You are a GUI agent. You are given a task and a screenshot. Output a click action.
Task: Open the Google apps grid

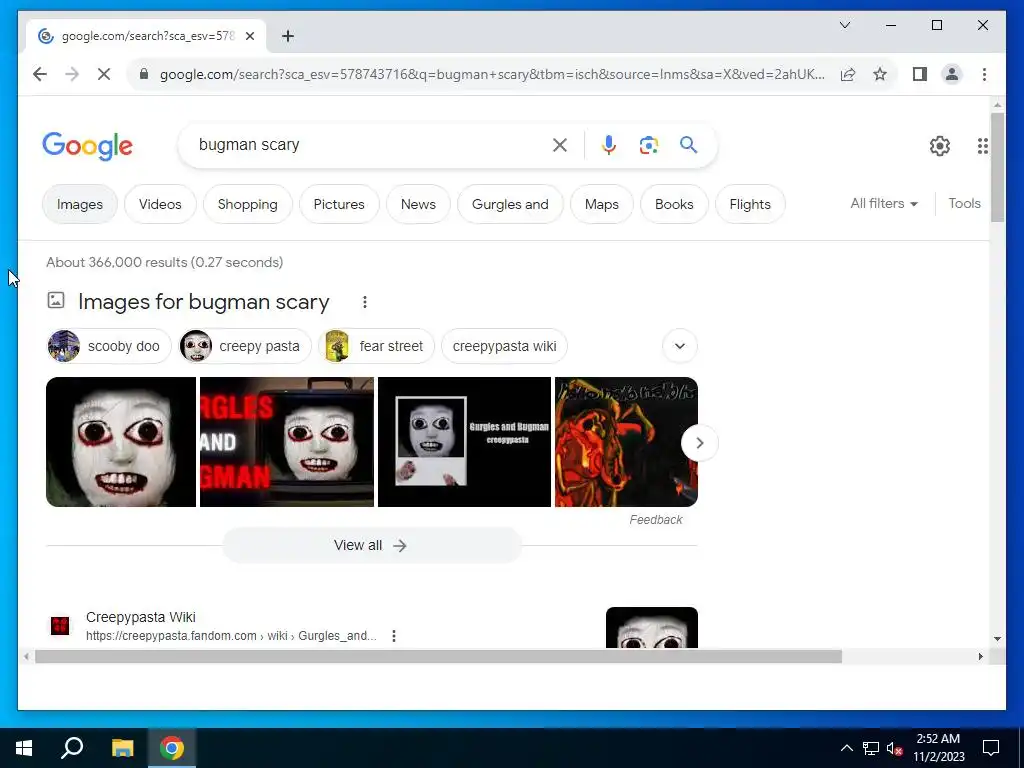[982, 146]
